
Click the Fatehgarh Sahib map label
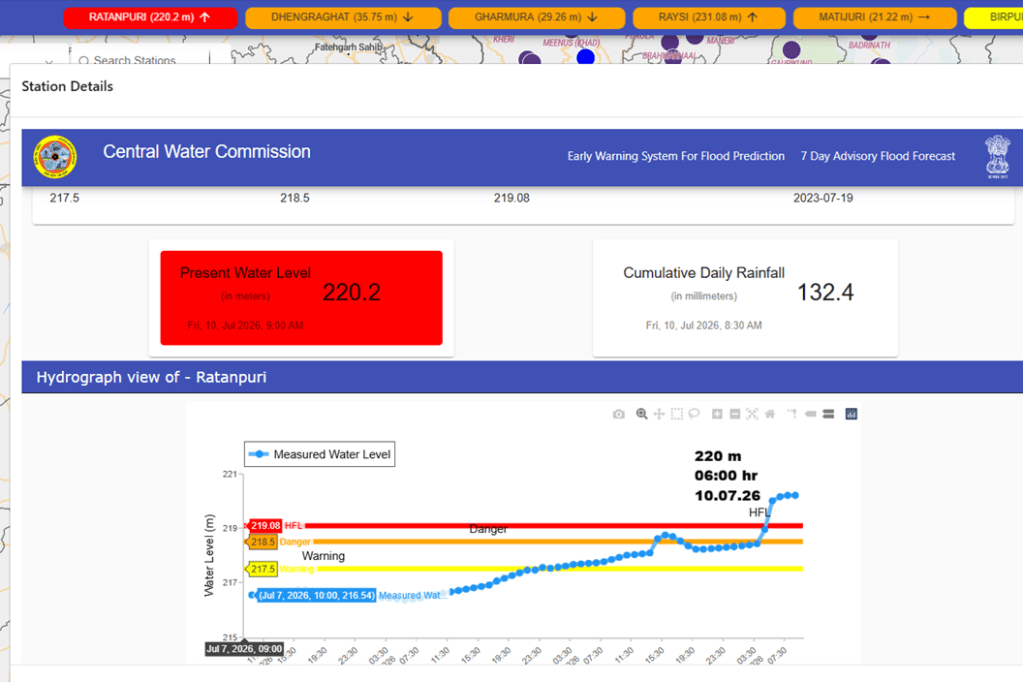click(x=348, y=47)
